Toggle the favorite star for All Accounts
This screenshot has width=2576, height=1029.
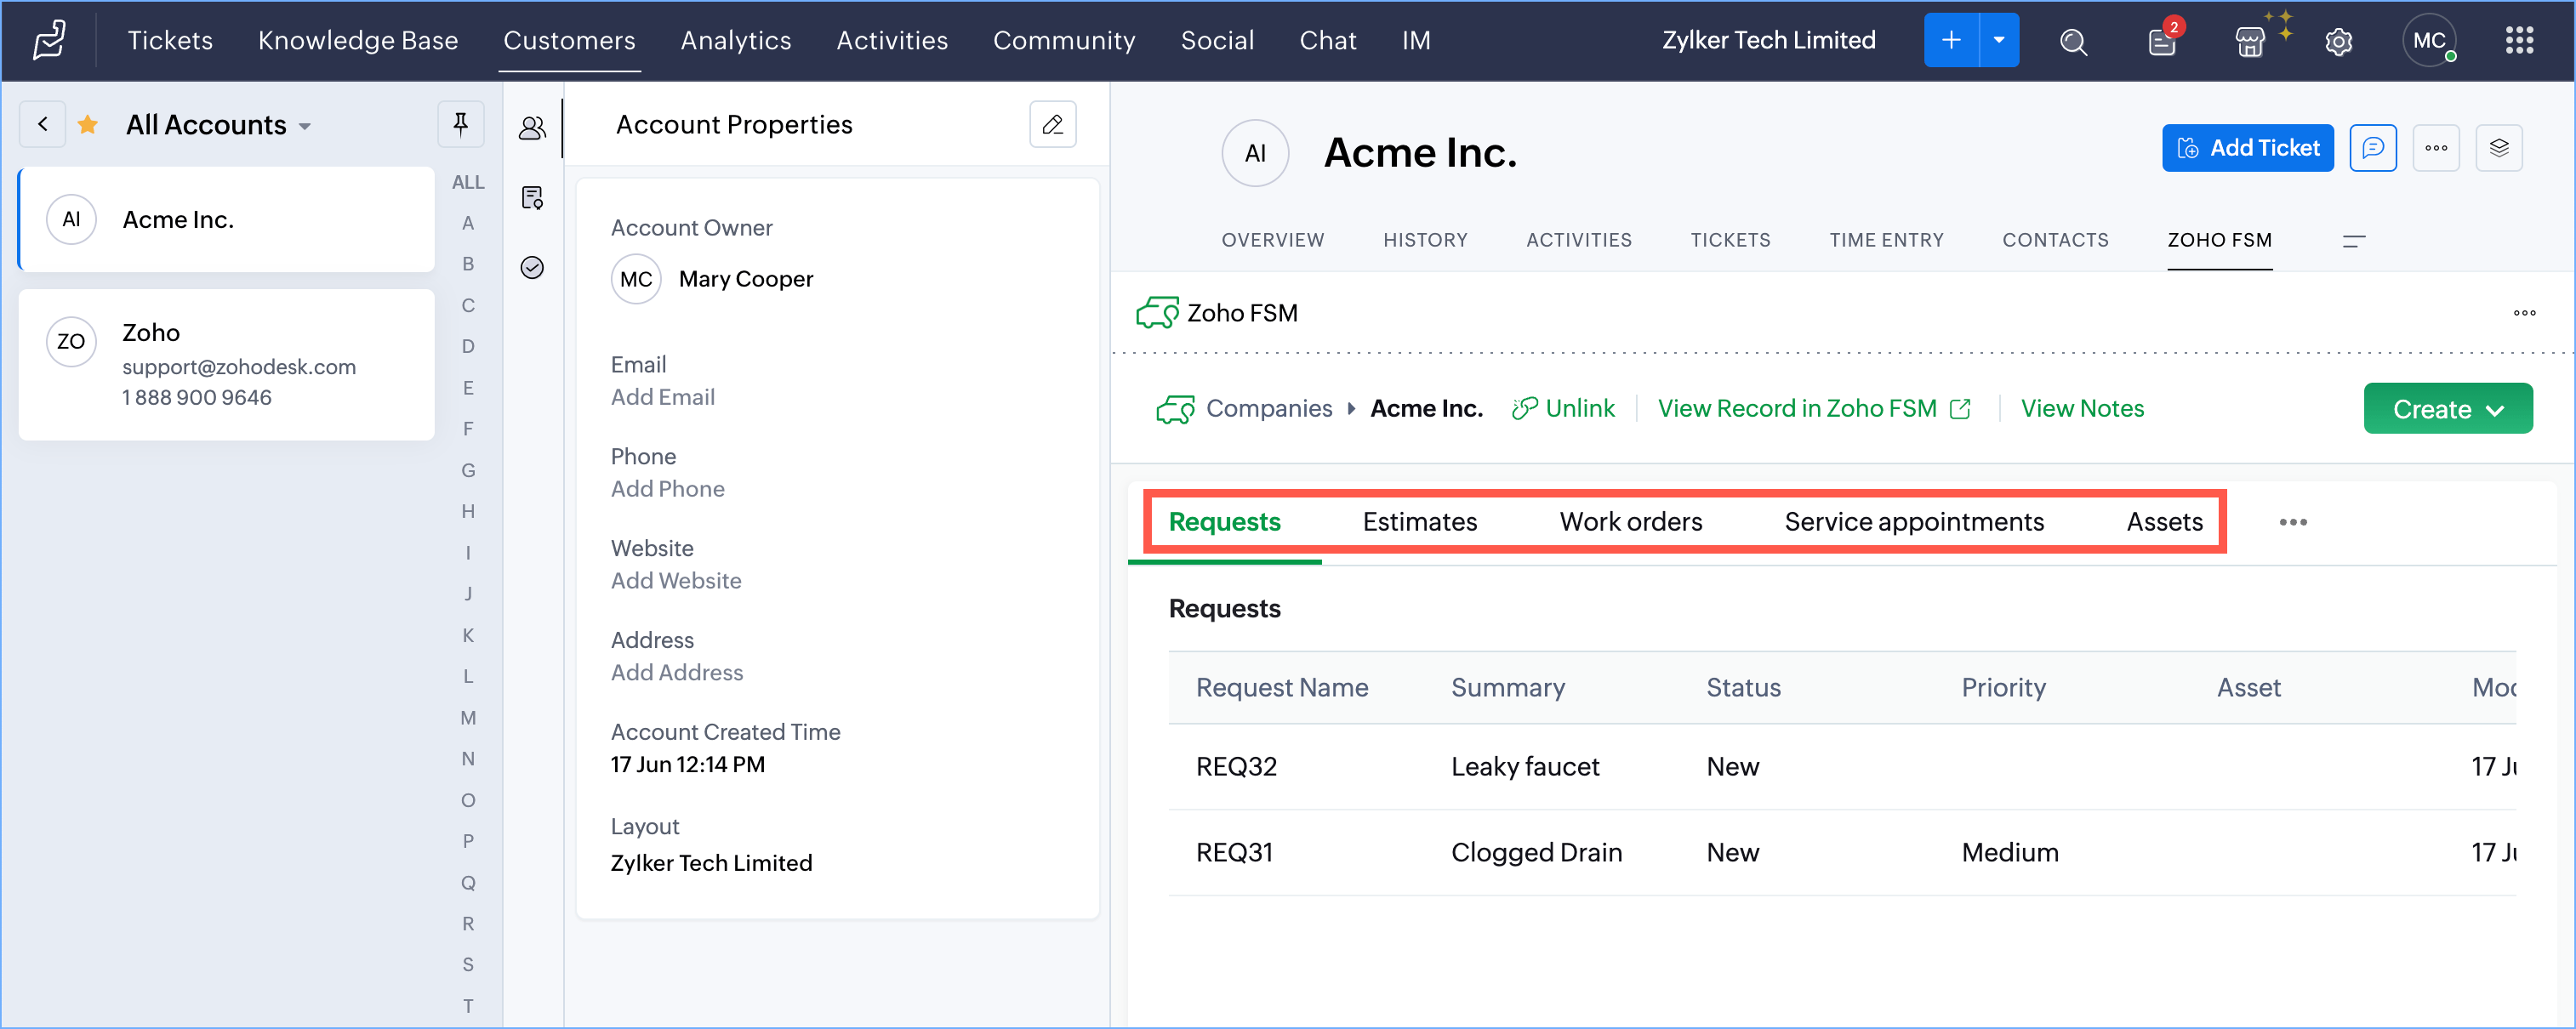pyautogui.click(x=88, y=124)
